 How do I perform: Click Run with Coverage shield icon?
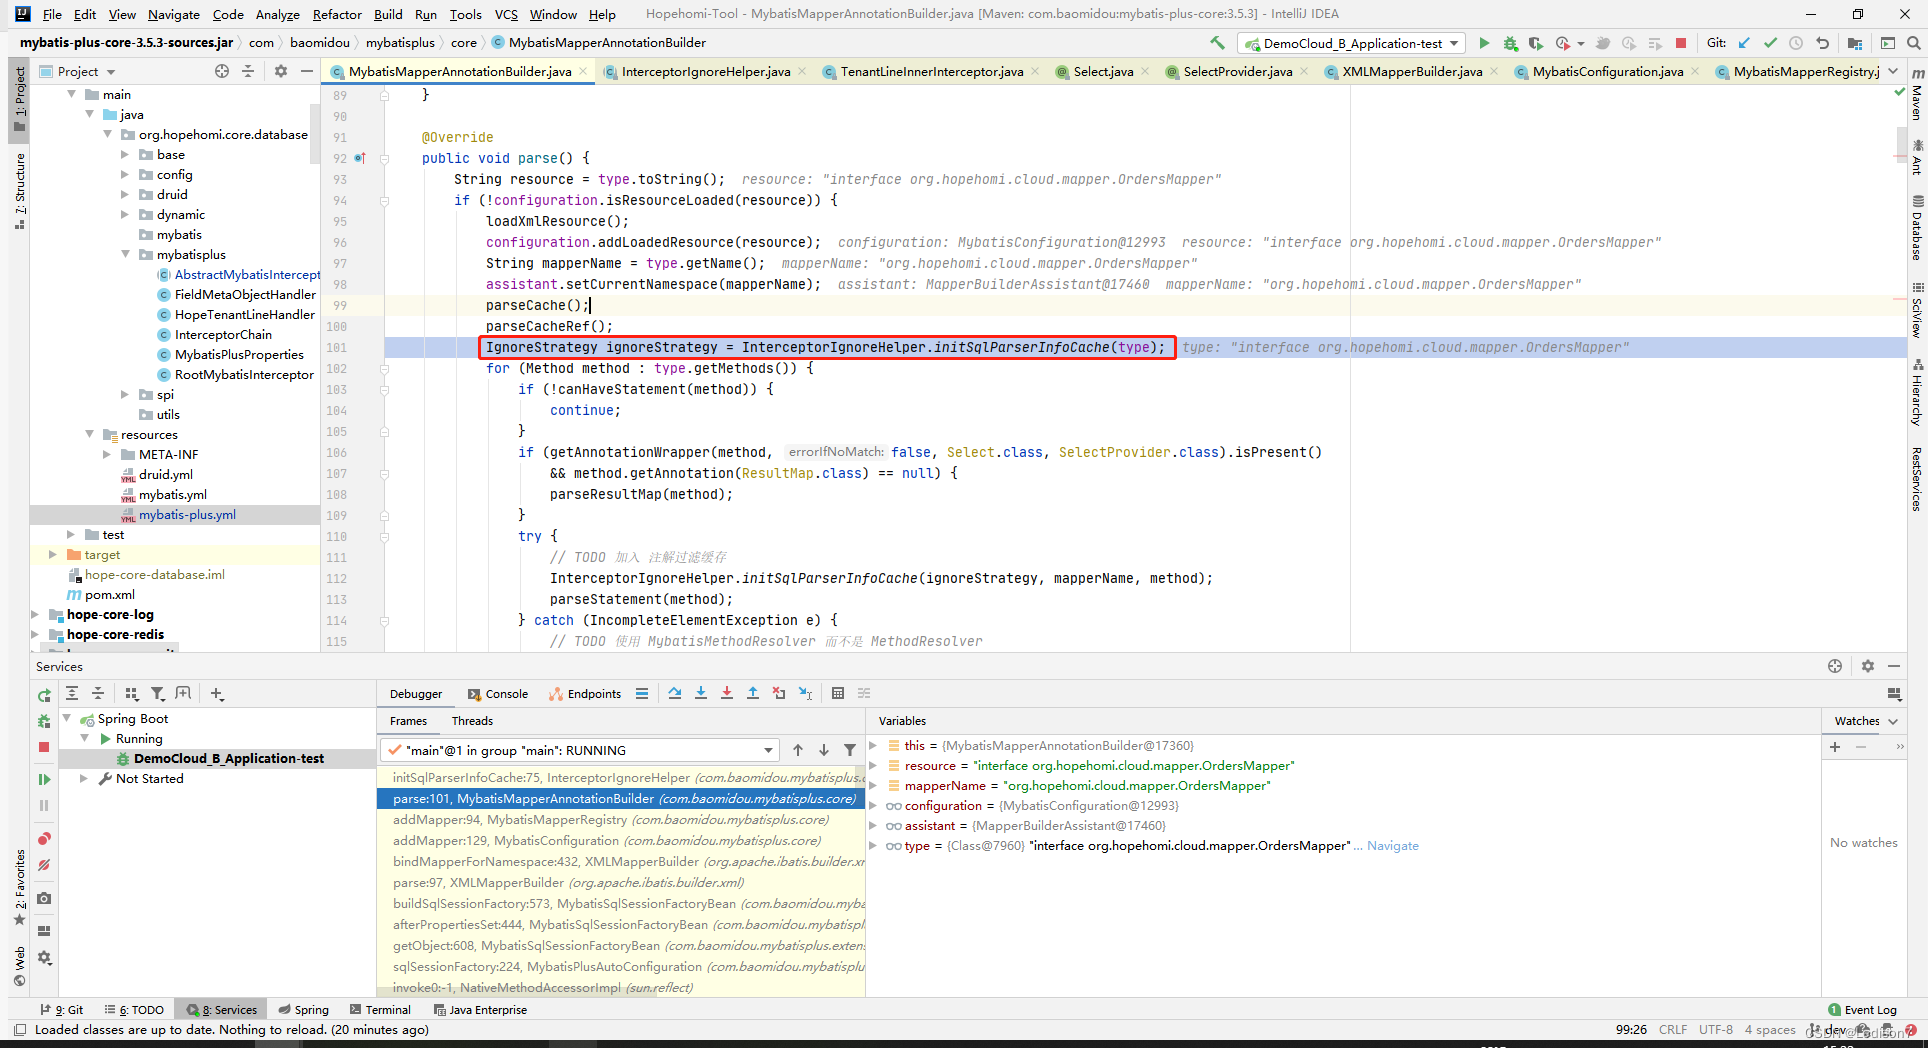(x=1536, y=43)
